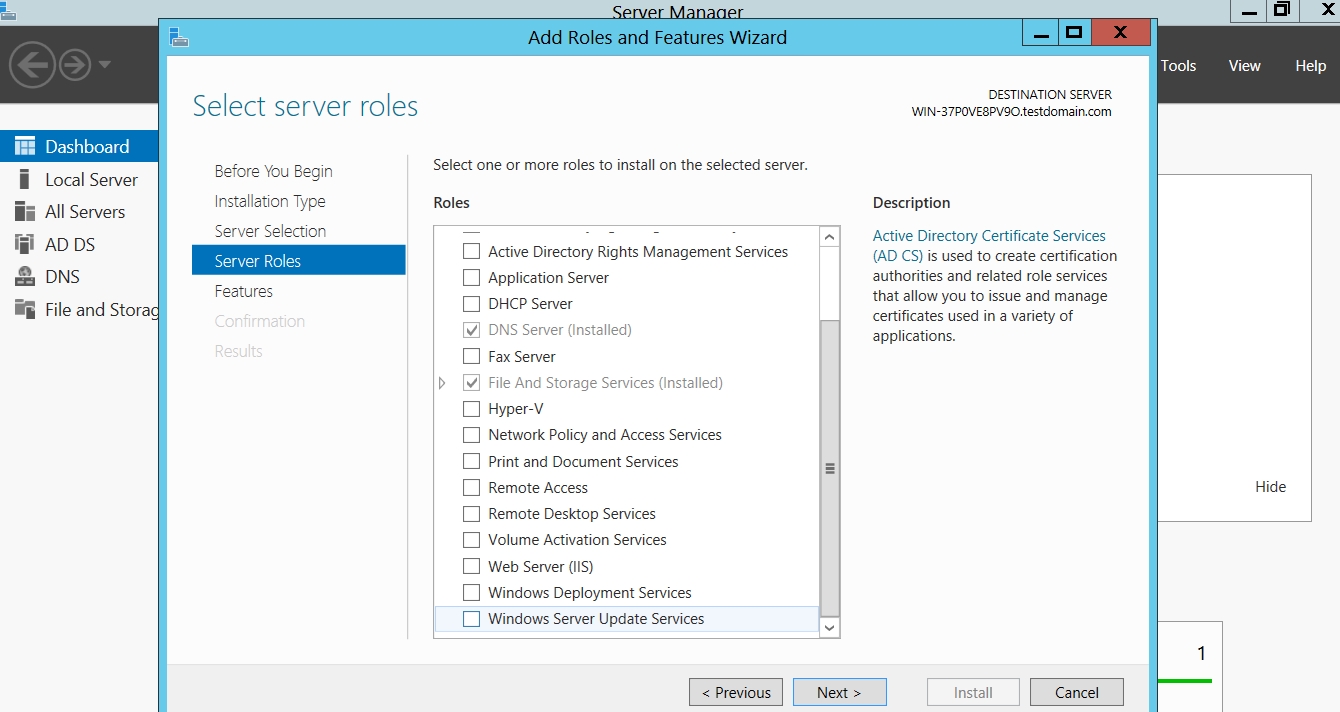Click the Server Manager back arrow
This screenshot has width=1340, height=712.
tap(31, 66)
